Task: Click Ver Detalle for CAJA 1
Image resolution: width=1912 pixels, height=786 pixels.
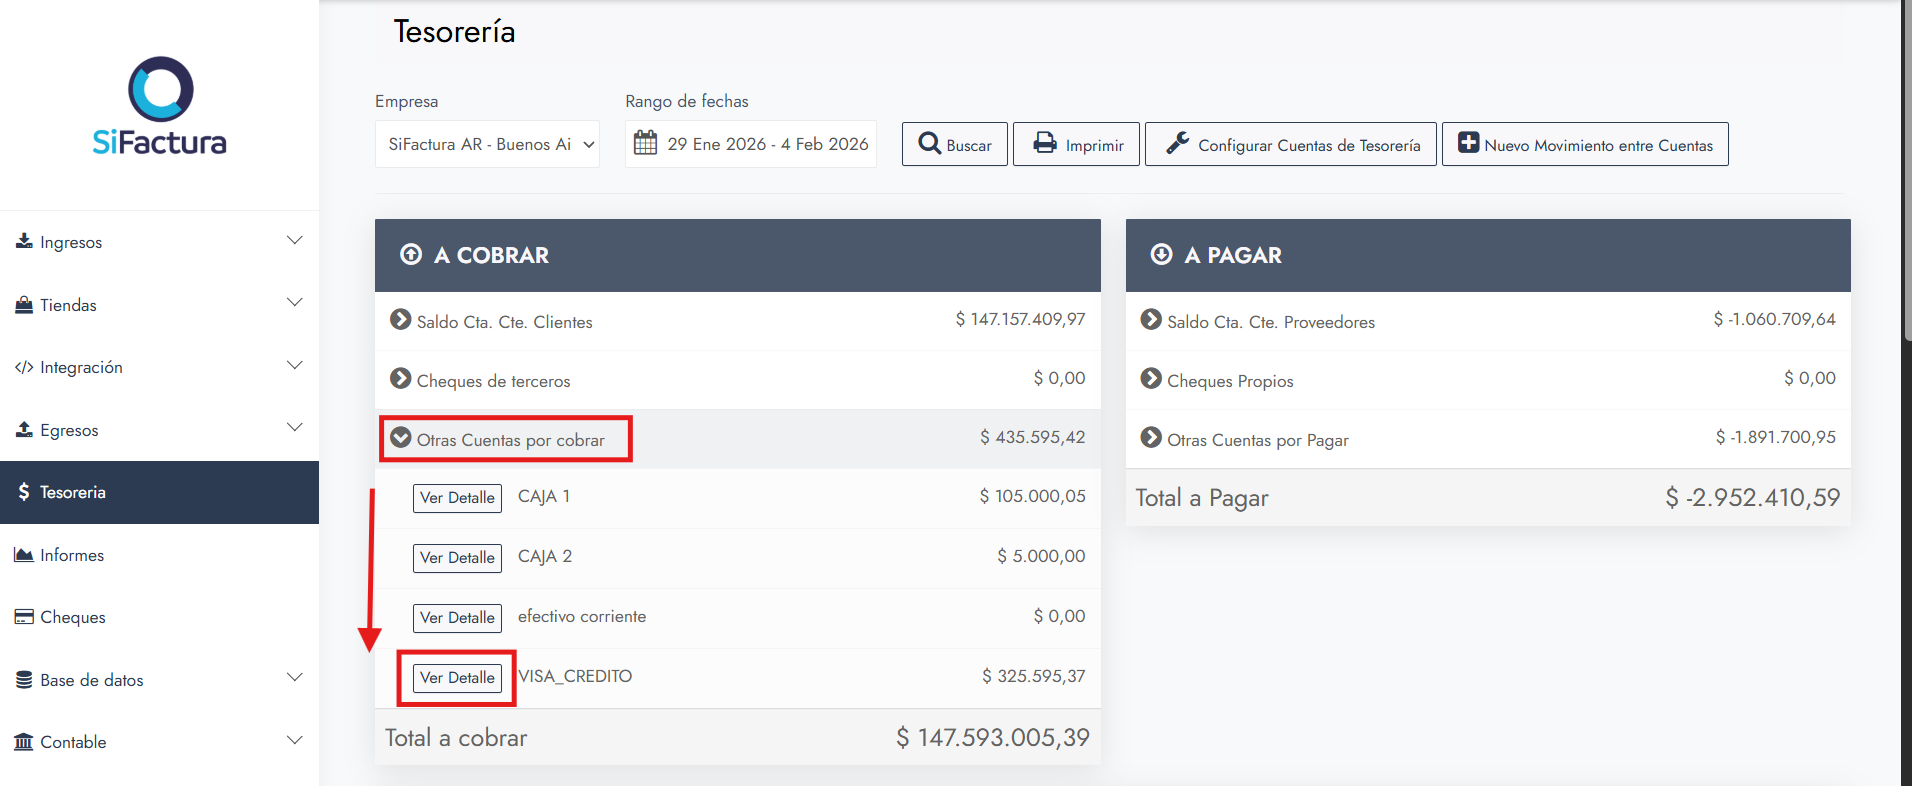Action: [457, 497]
